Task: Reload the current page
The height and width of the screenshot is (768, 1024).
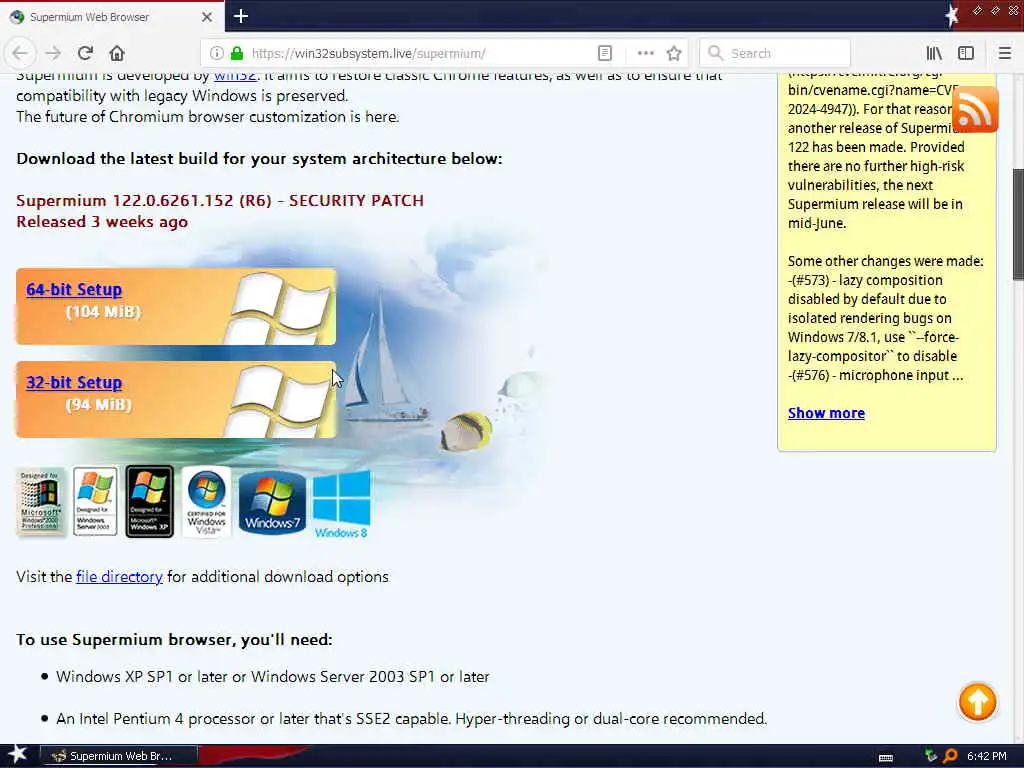Action: point(85,53)
